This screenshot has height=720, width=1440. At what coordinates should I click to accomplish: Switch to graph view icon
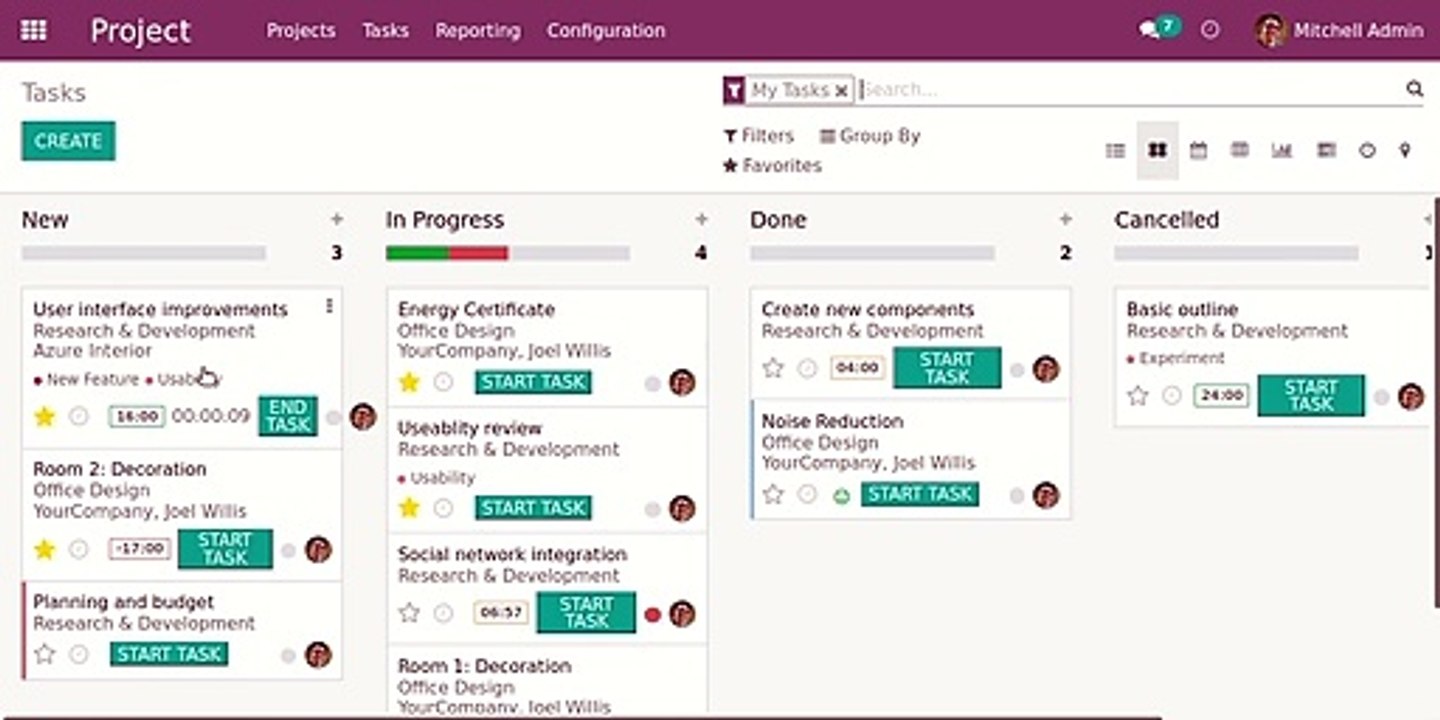point(1281,150)
